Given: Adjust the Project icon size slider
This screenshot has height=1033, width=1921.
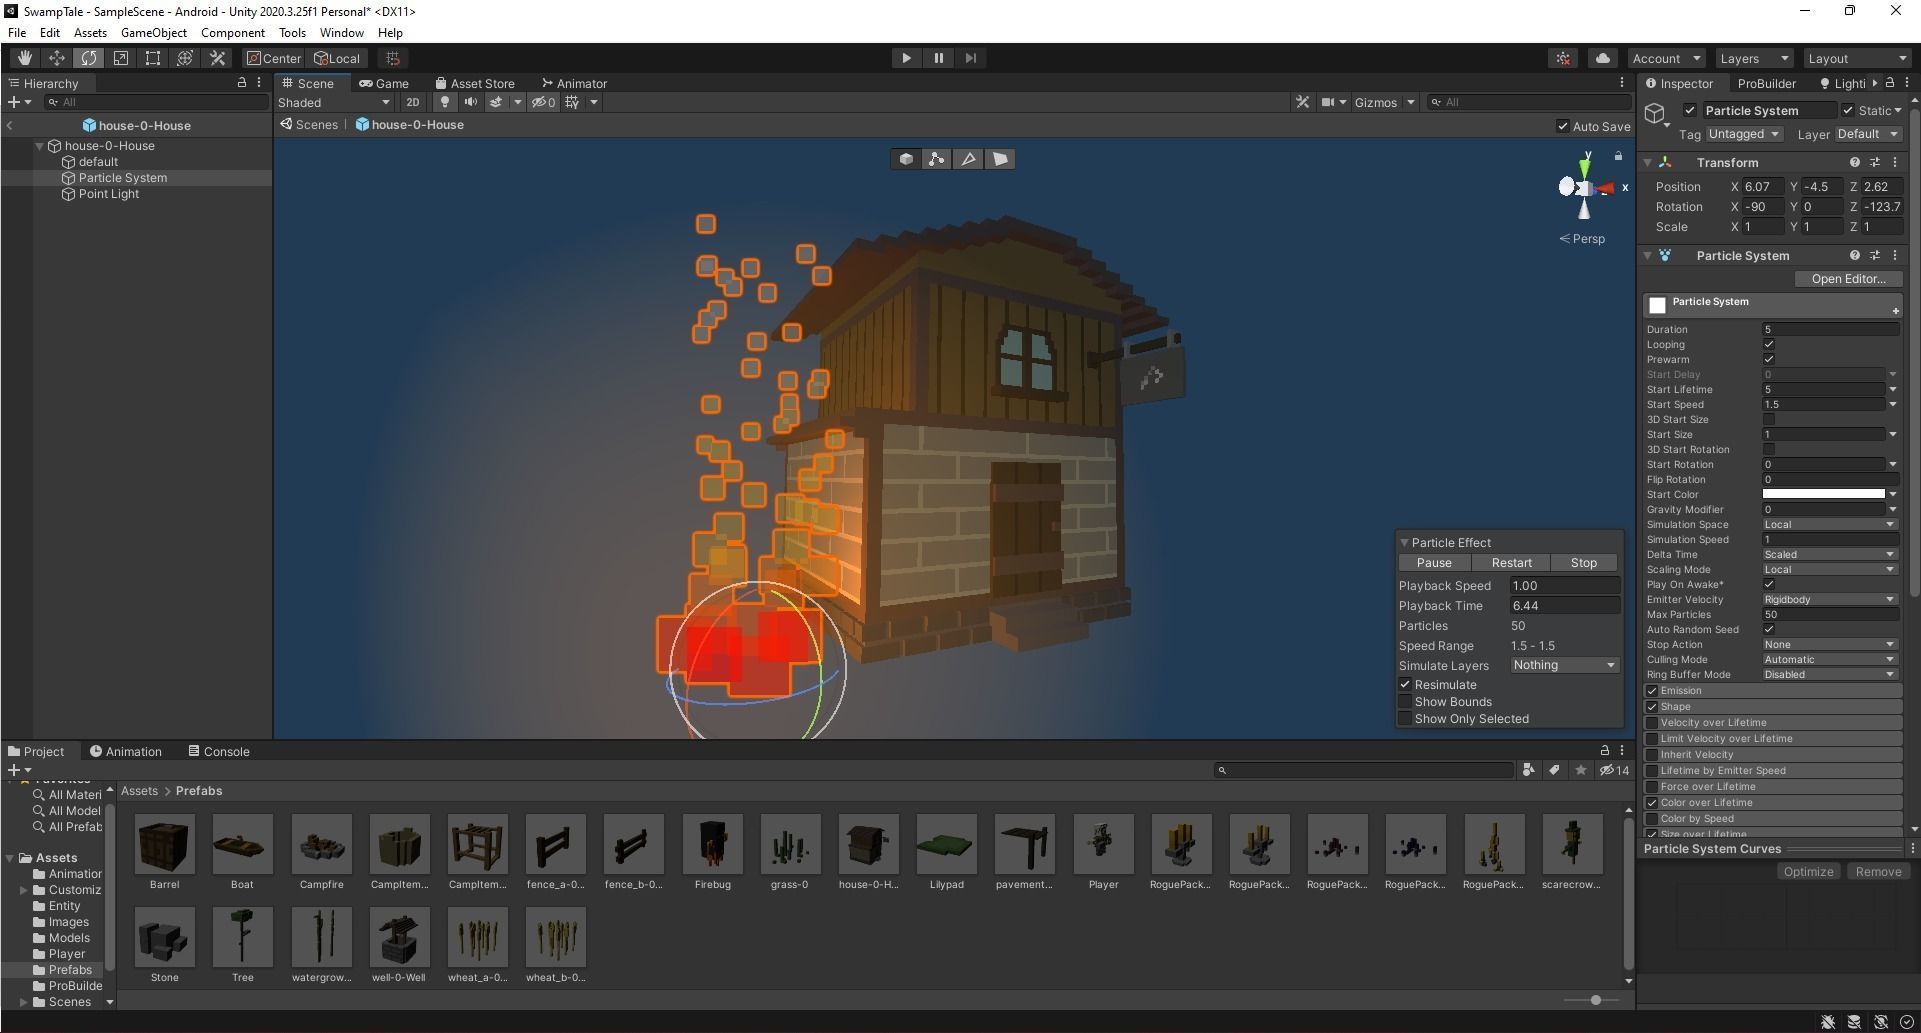Looking at the screenshot, I should click(x=1595, y=1000).
